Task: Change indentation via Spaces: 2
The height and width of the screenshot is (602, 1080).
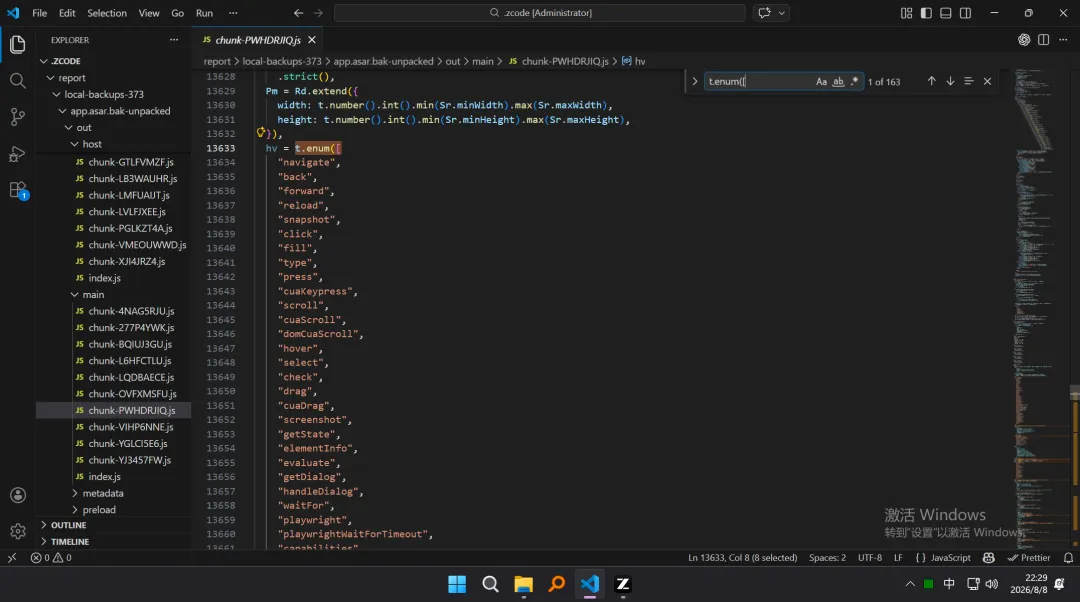Action: pyautogui.click(x=827, y=558)
